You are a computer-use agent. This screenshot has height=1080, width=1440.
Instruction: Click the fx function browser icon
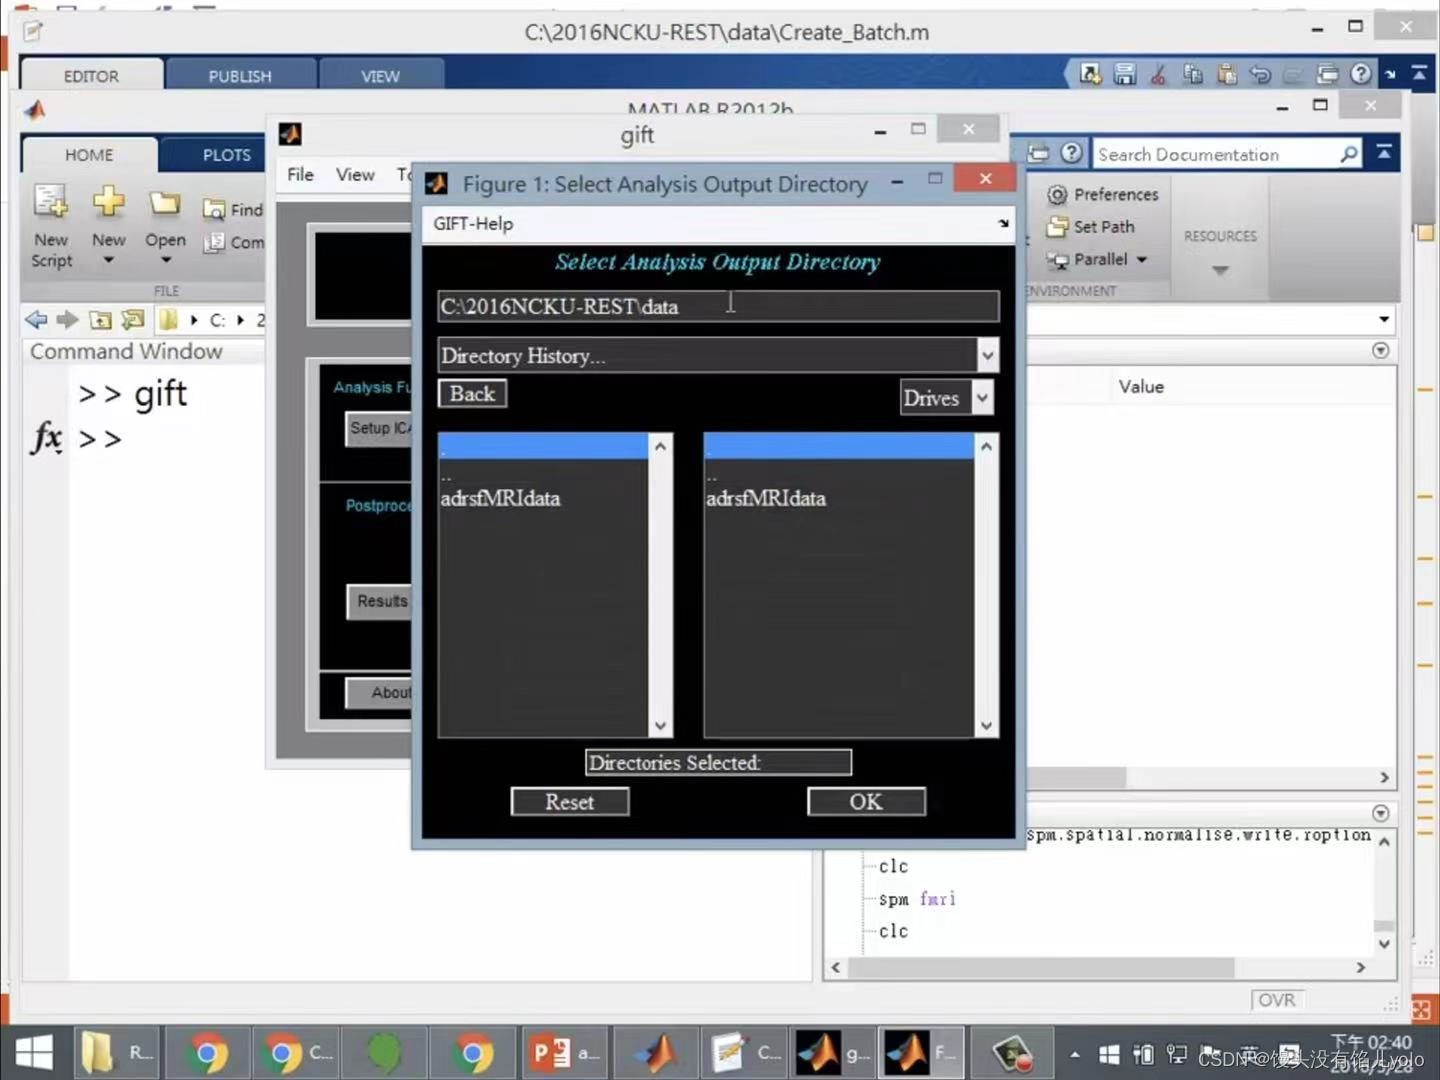coord(46,438)
